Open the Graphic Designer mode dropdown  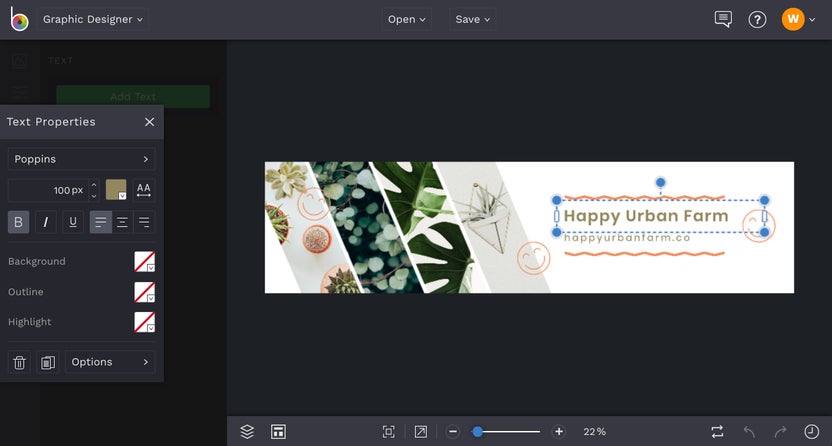pos(92,20)
